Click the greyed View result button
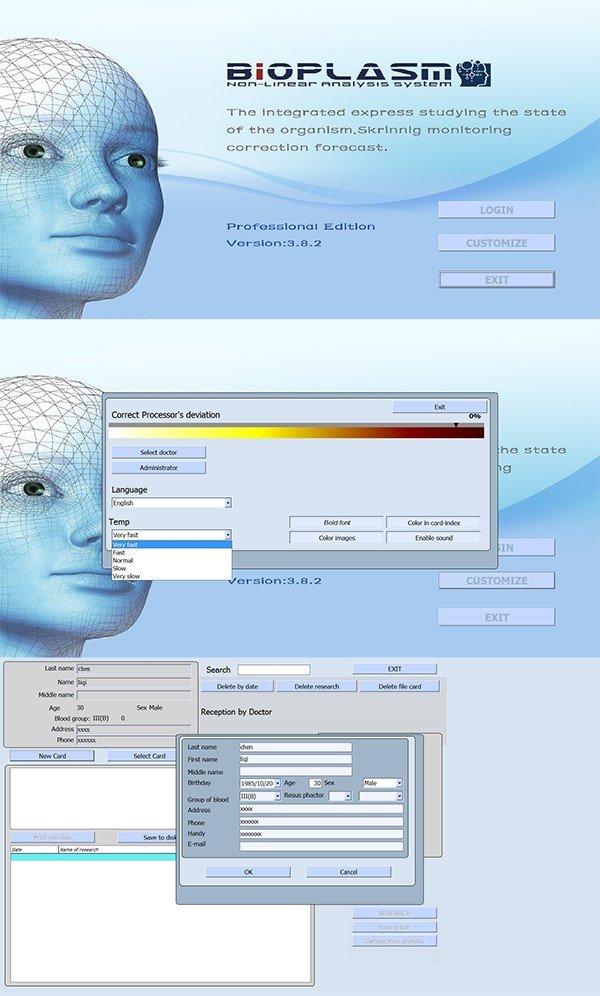600x996 pixels. click(x=395, y=927)
